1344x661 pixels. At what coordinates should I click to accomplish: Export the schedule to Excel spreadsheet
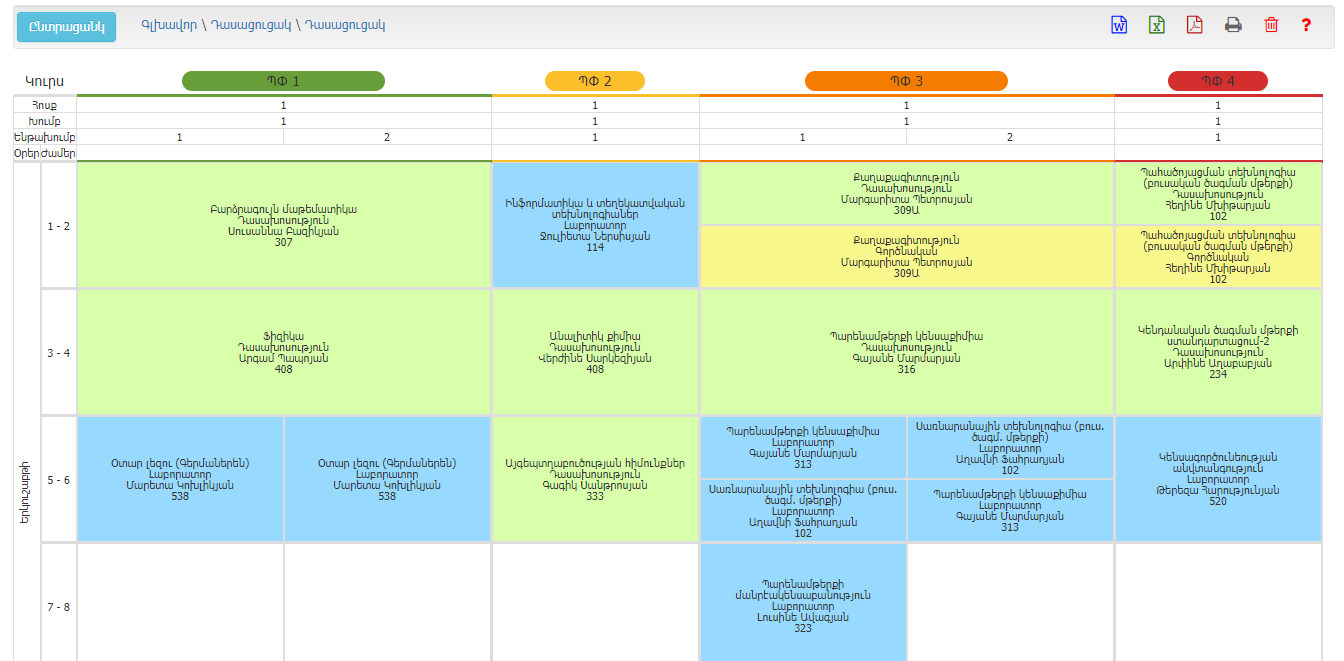pos(1157,25)
